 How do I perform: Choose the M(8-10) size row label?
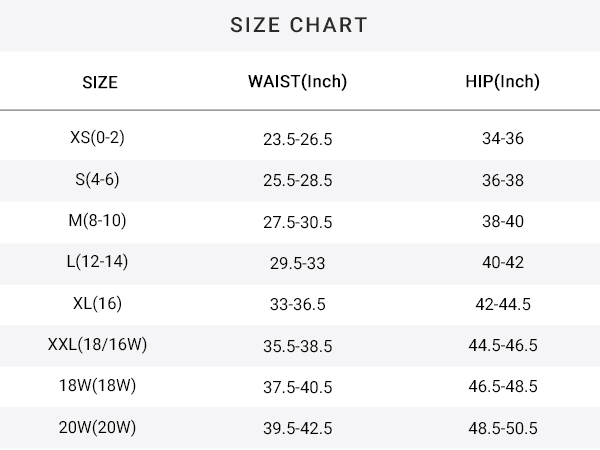[97, 220]
